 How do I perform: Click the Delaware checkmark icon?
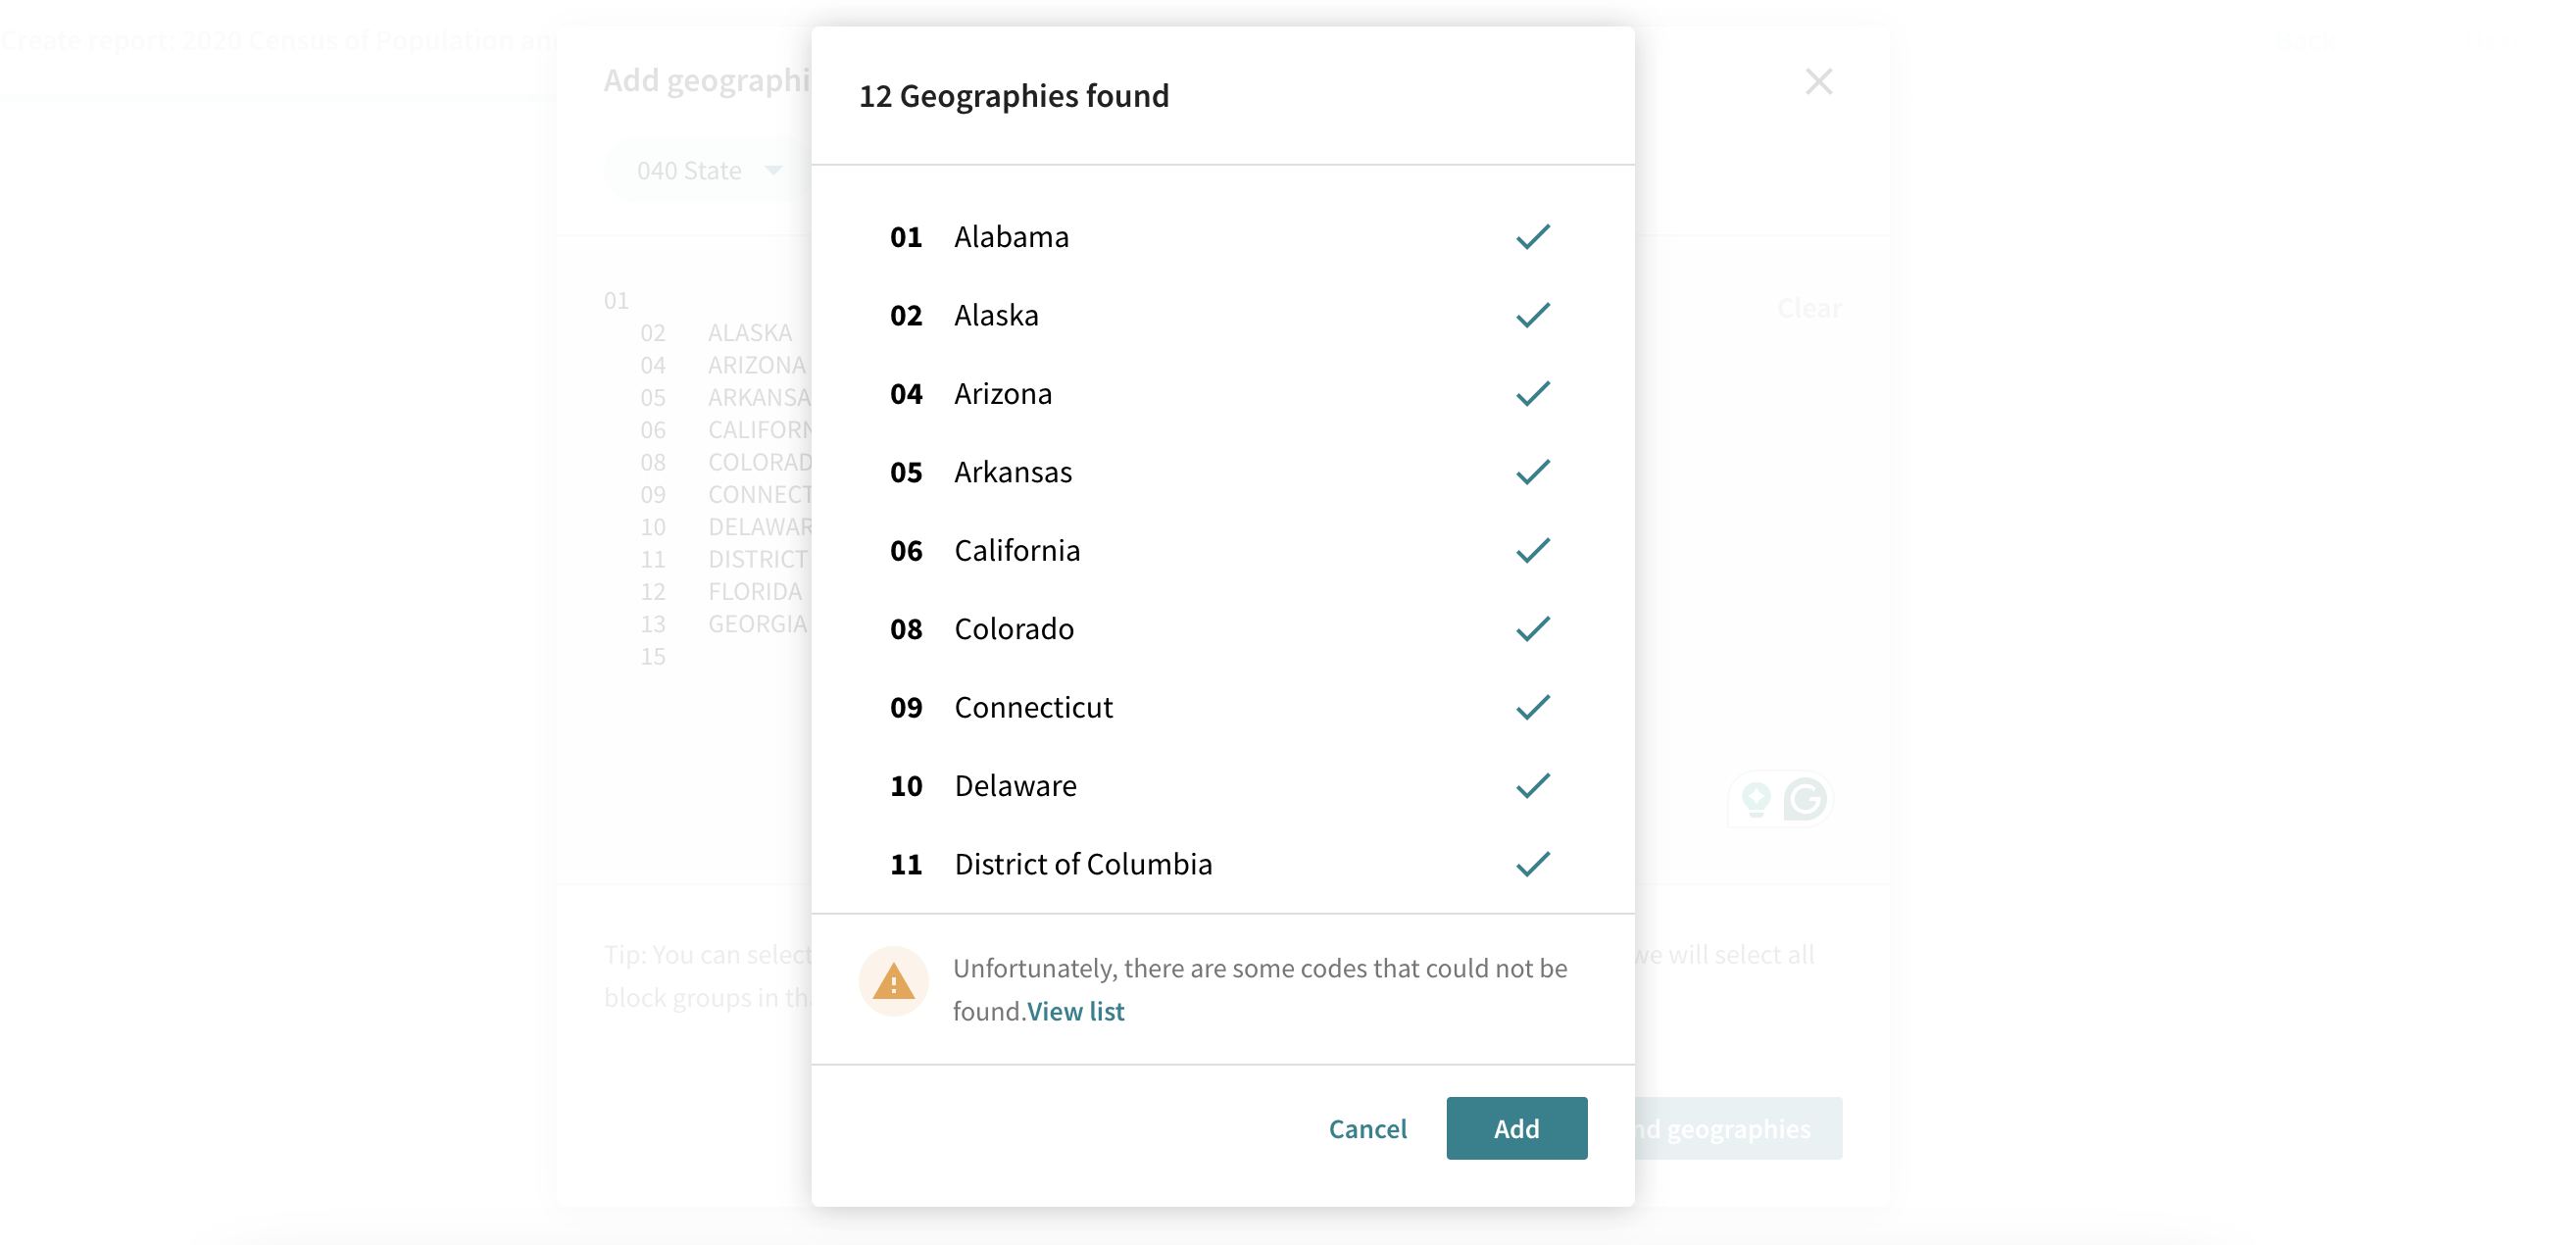click(x=1532, y=786)
